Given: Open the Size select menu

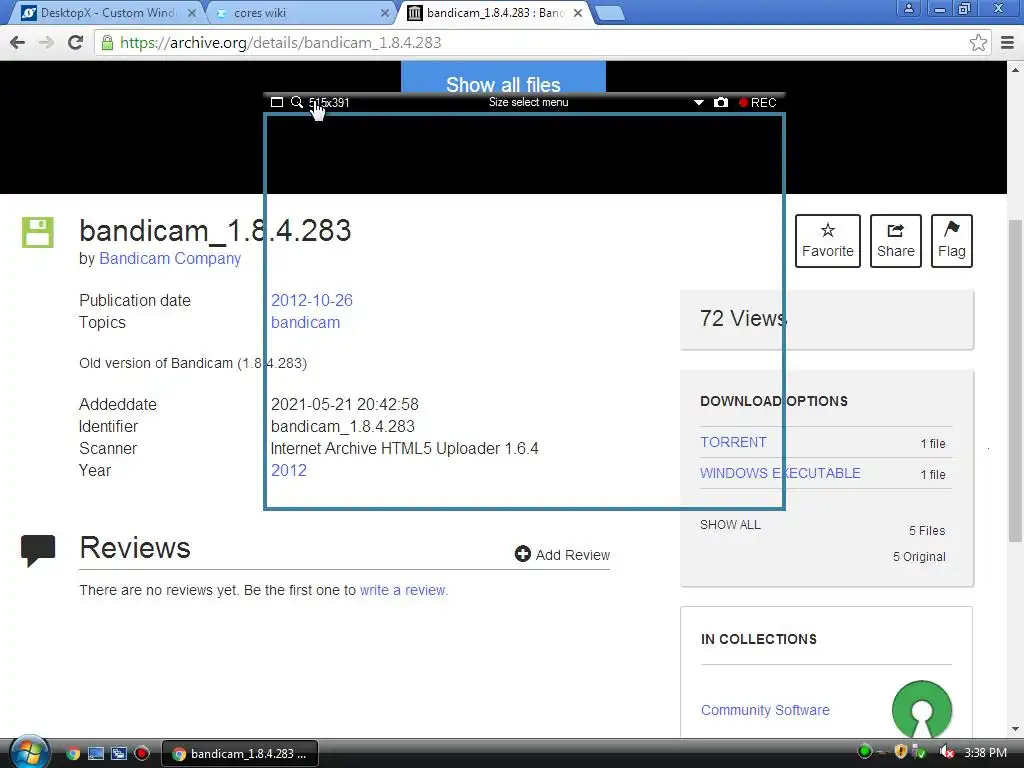Looking at the screenshot, I should (x=528, y=103).
